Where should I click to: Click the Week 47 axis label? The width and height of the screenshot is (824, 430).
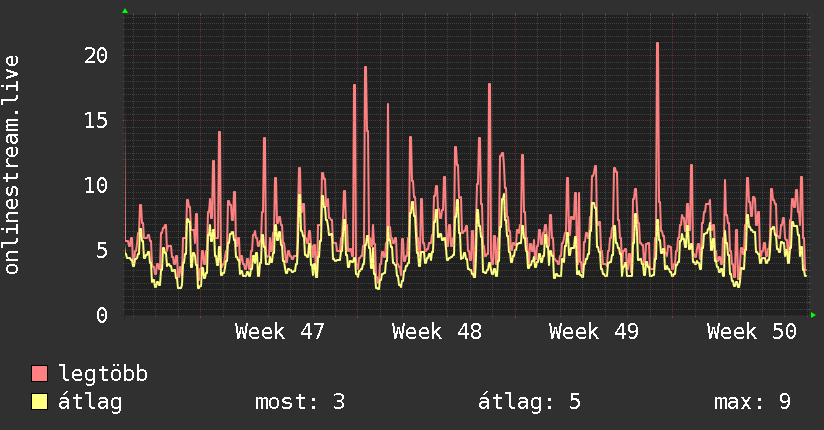(280, 332)
